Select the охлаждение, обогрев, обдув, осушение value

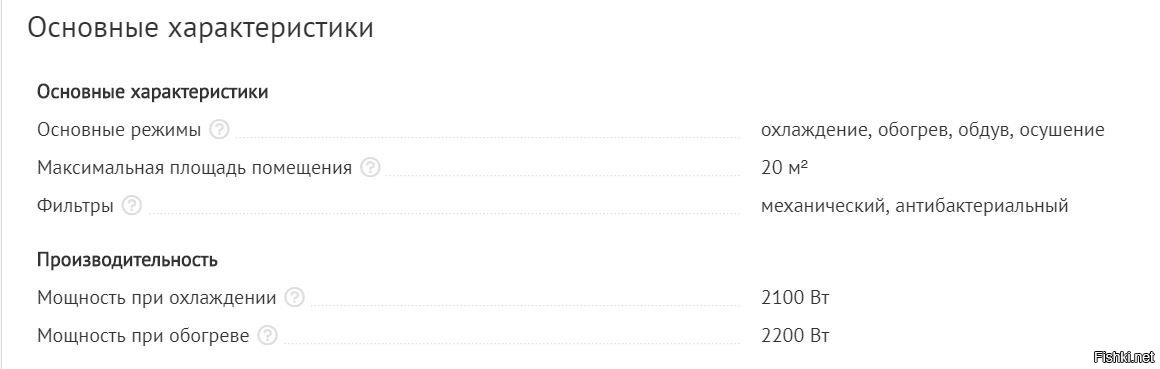(x=933, y=130)
